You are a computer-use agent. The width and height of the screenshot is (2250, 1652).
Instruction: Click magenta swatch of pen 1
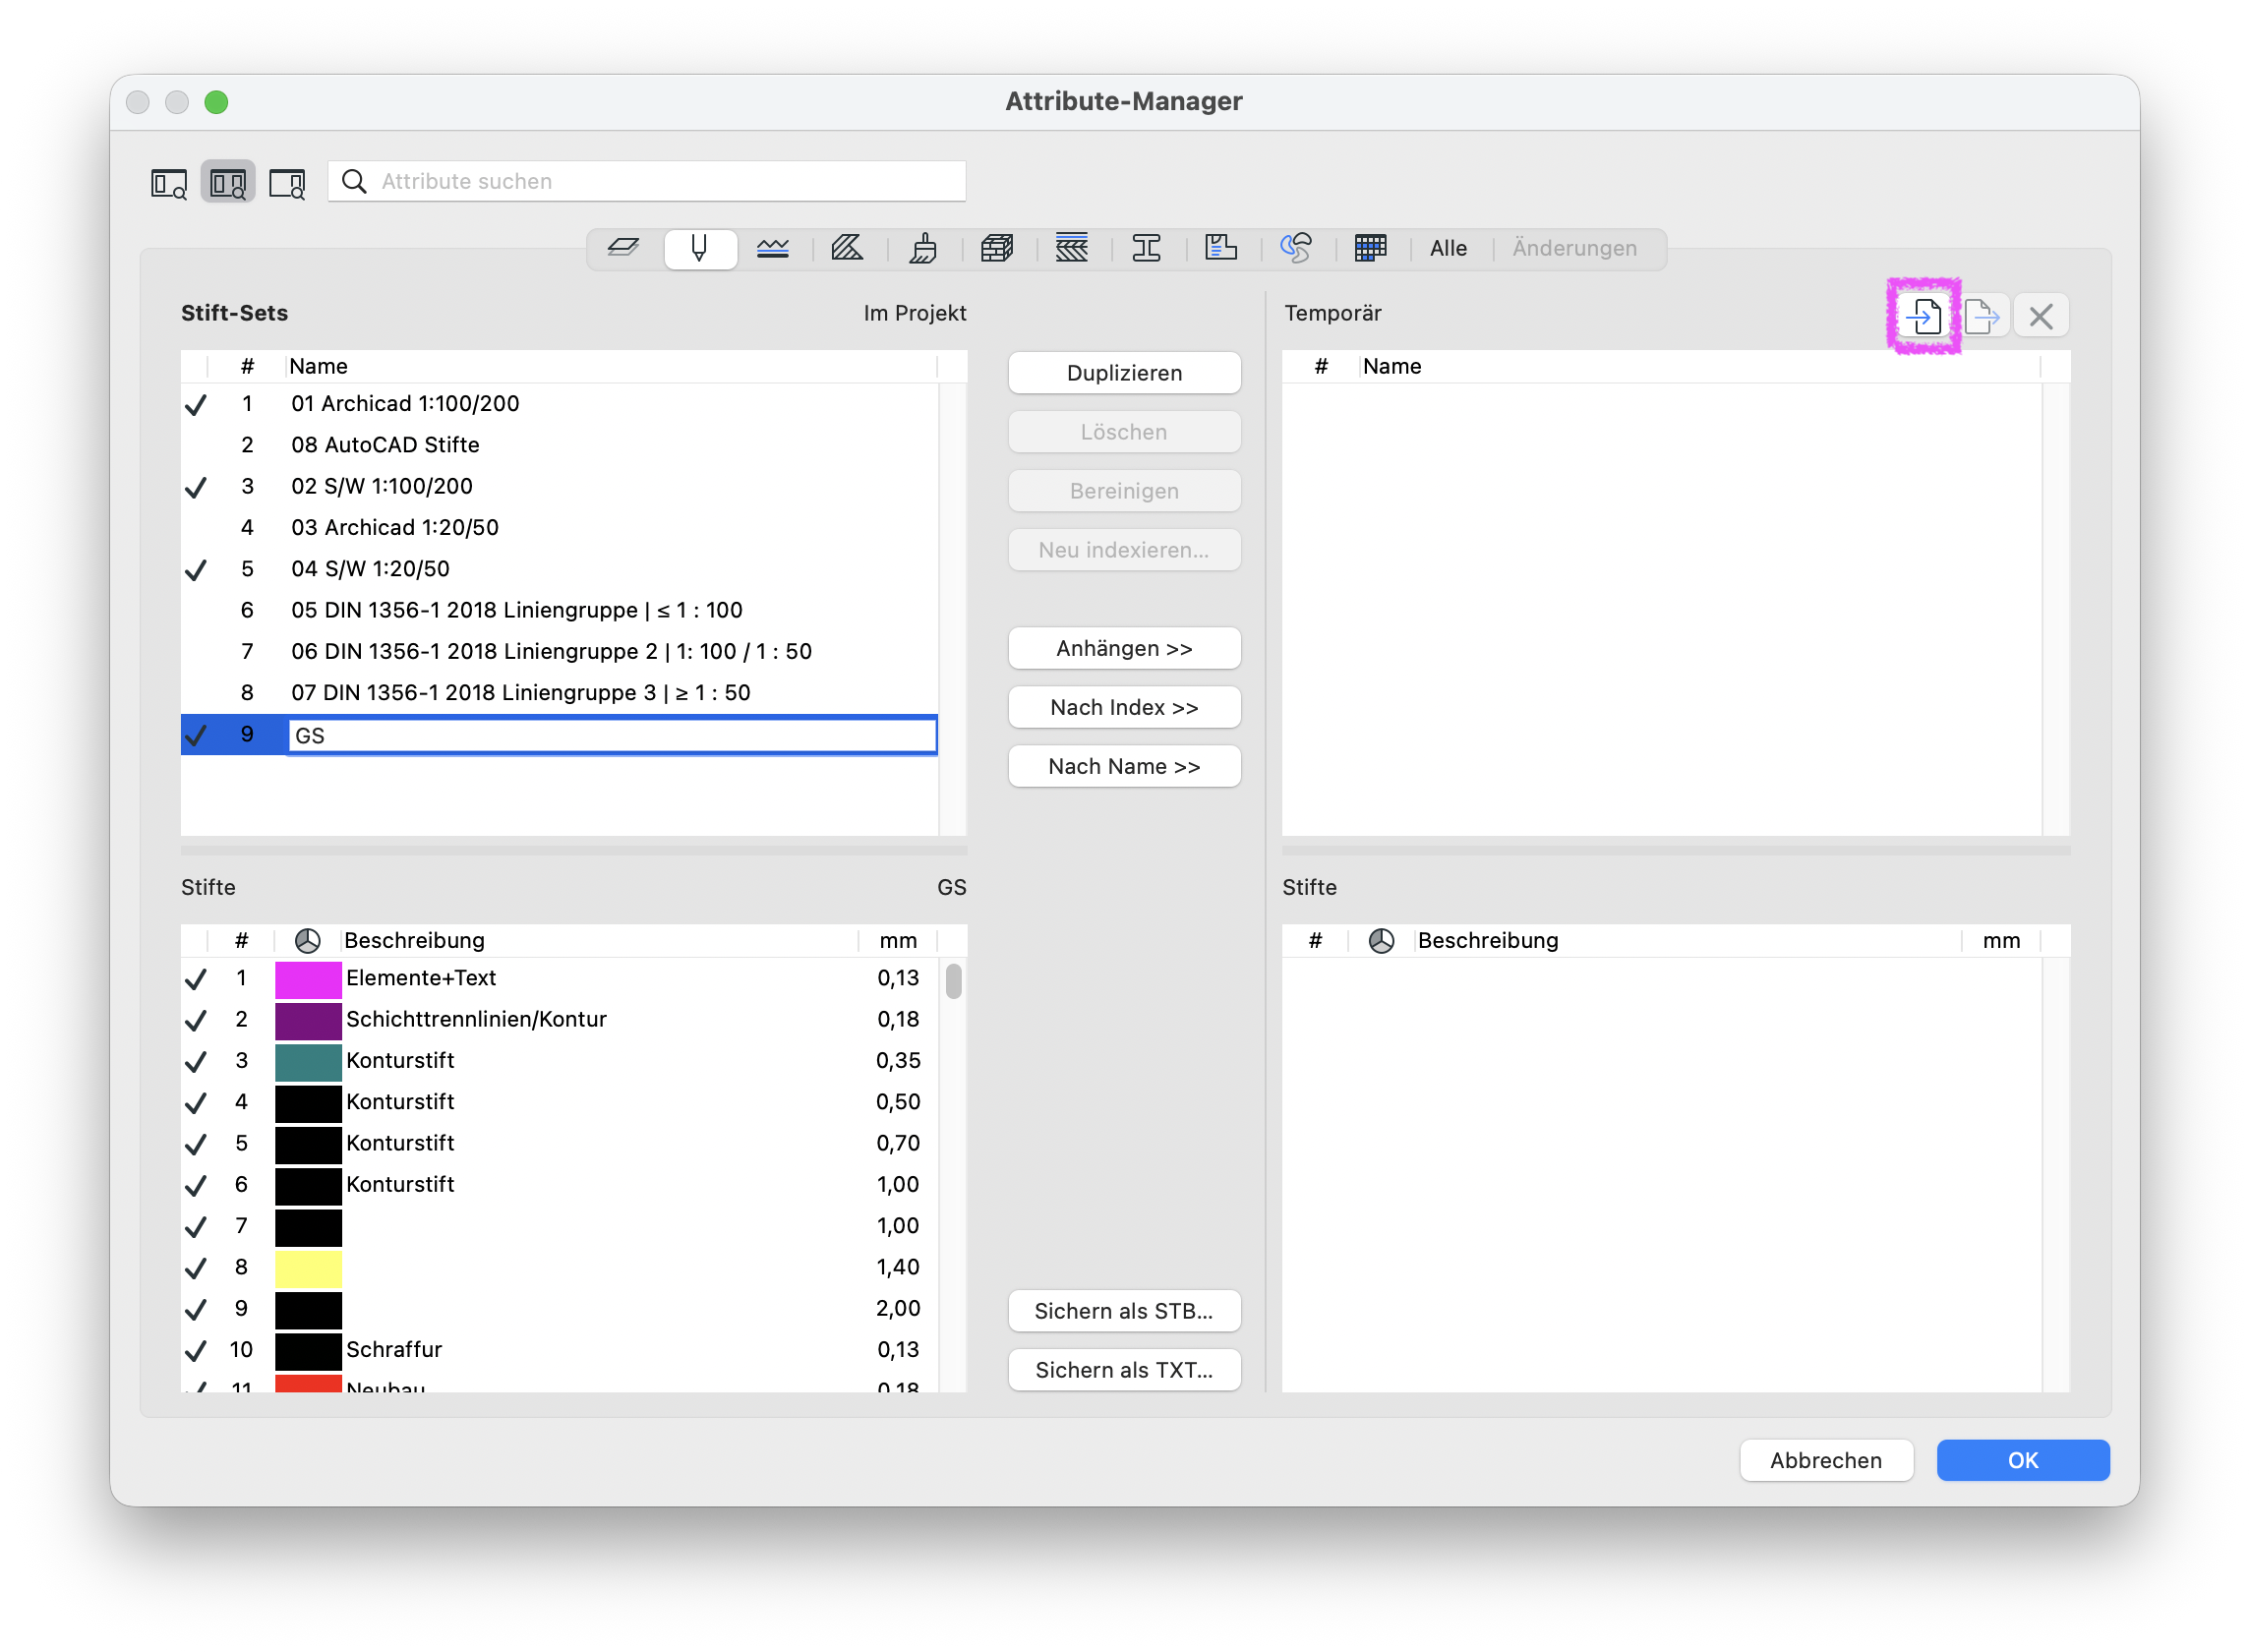[308, 979]
